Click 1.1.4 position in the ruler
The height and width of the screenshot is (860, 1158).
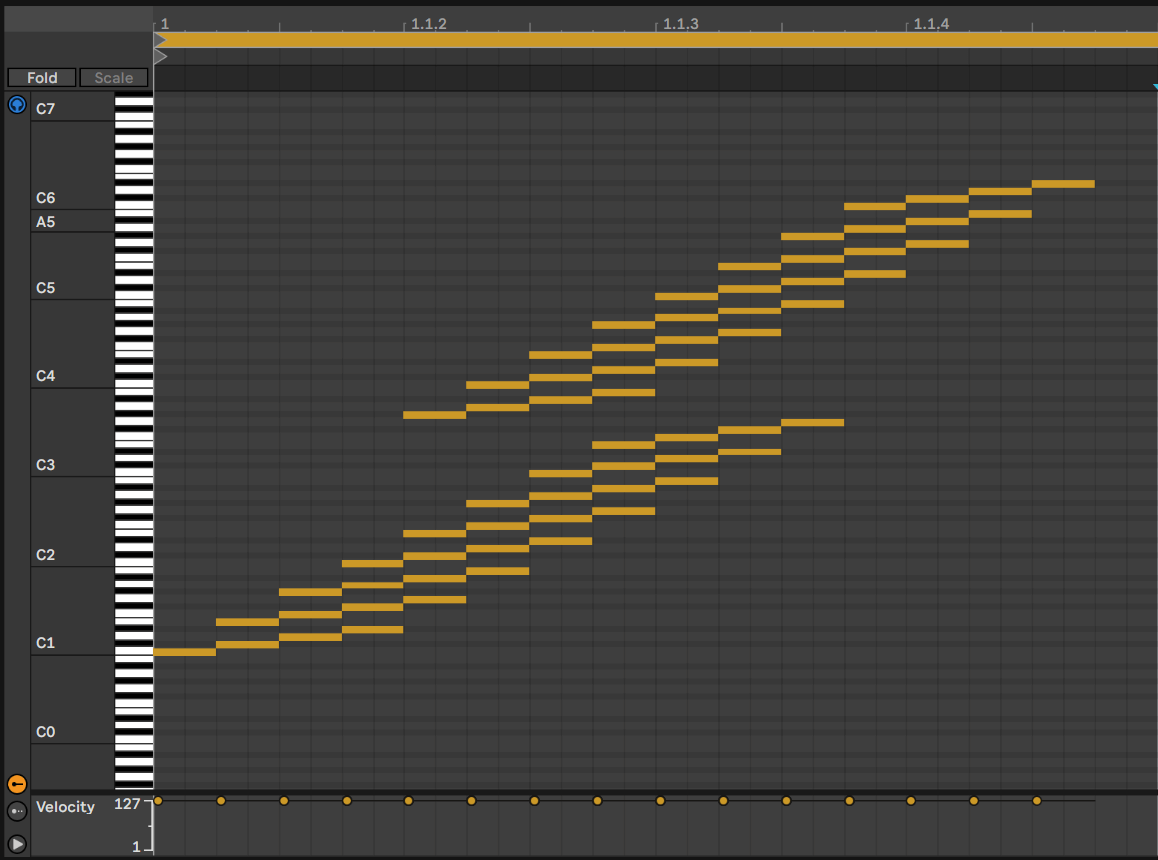click(930, 24)
